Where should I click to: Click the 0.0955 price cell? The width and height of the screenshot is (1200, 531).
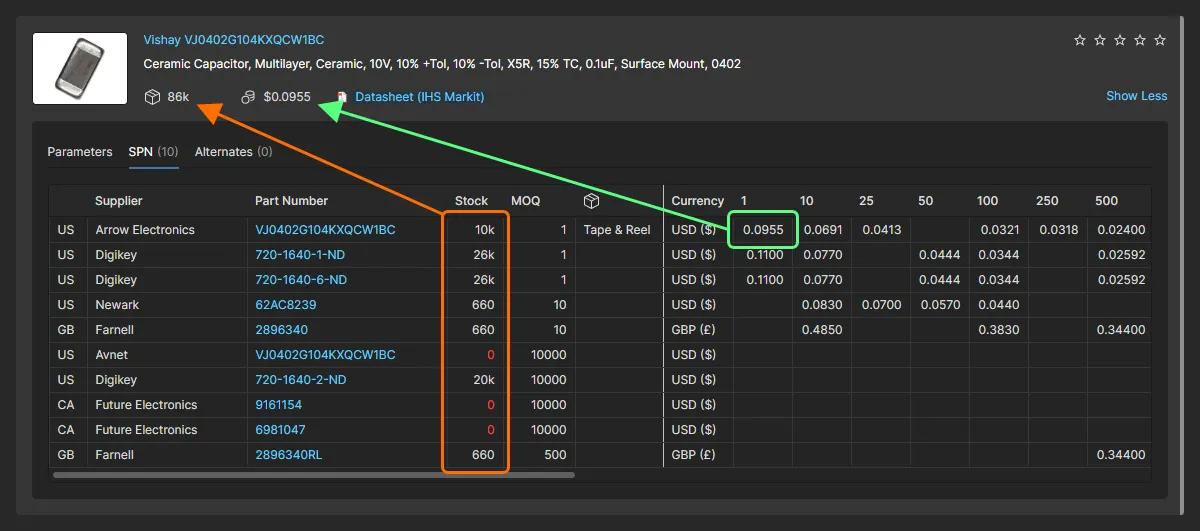tap(763, 230)
